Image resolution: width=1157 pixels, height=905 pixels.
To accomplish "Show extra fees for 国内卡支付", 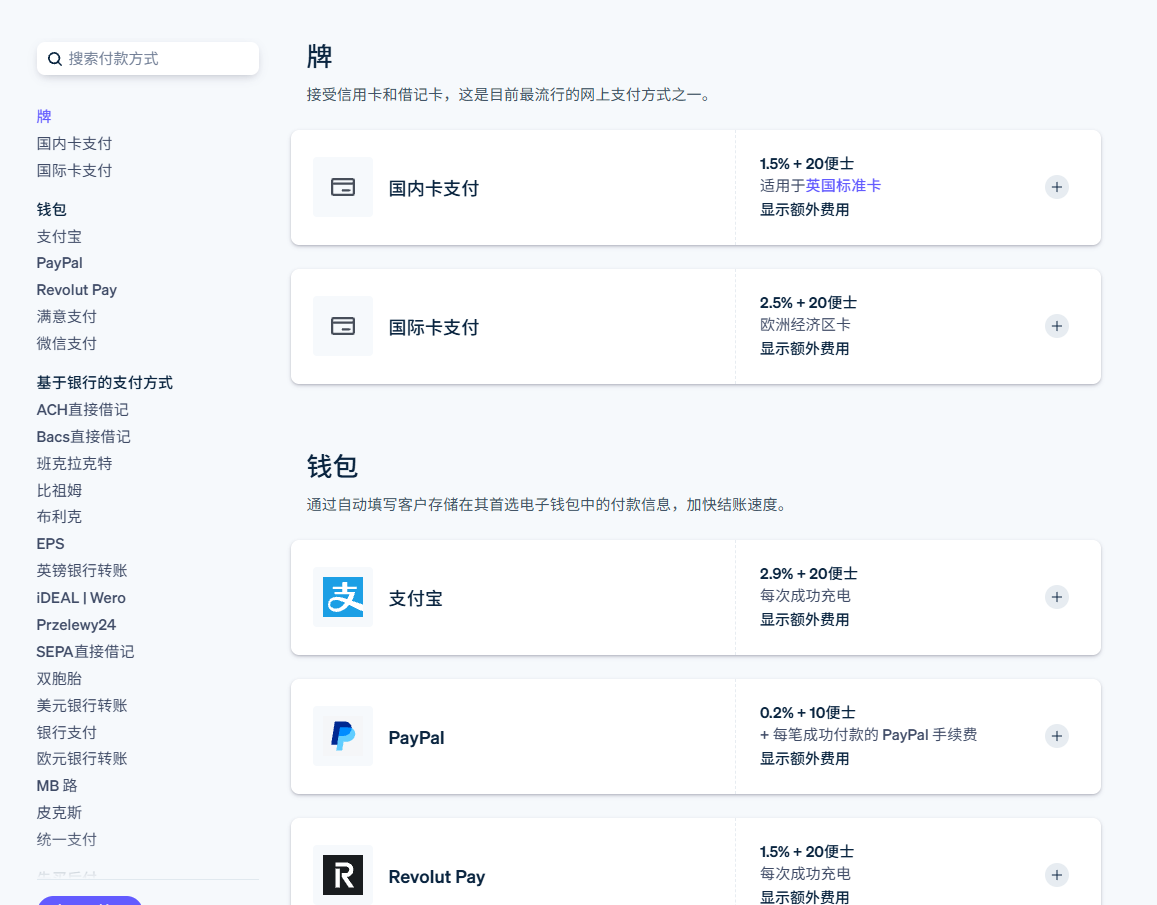I will 804,210.
